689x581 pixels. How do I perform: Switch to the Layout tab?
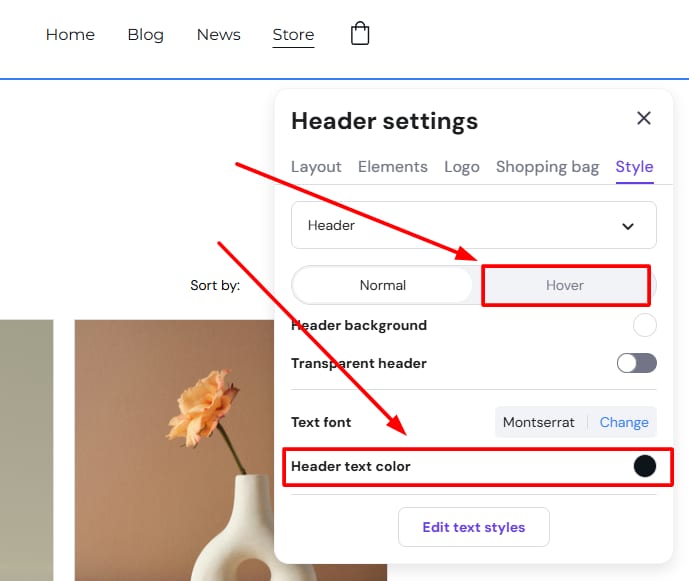pyautogui.click(x=316, y=167)
